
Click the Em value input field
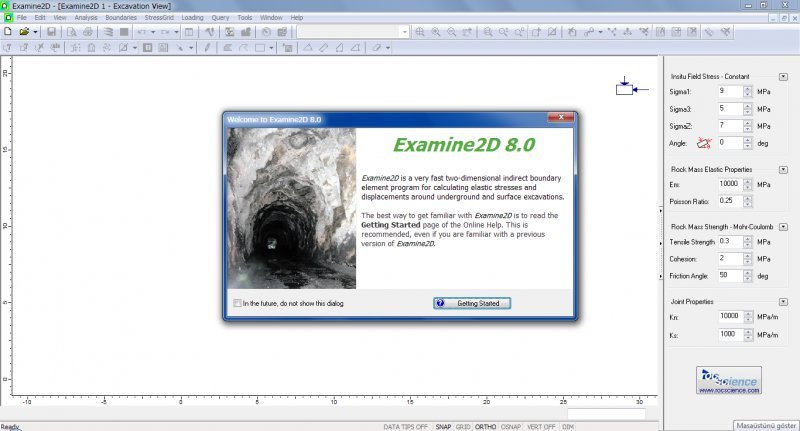coord(730,184)
